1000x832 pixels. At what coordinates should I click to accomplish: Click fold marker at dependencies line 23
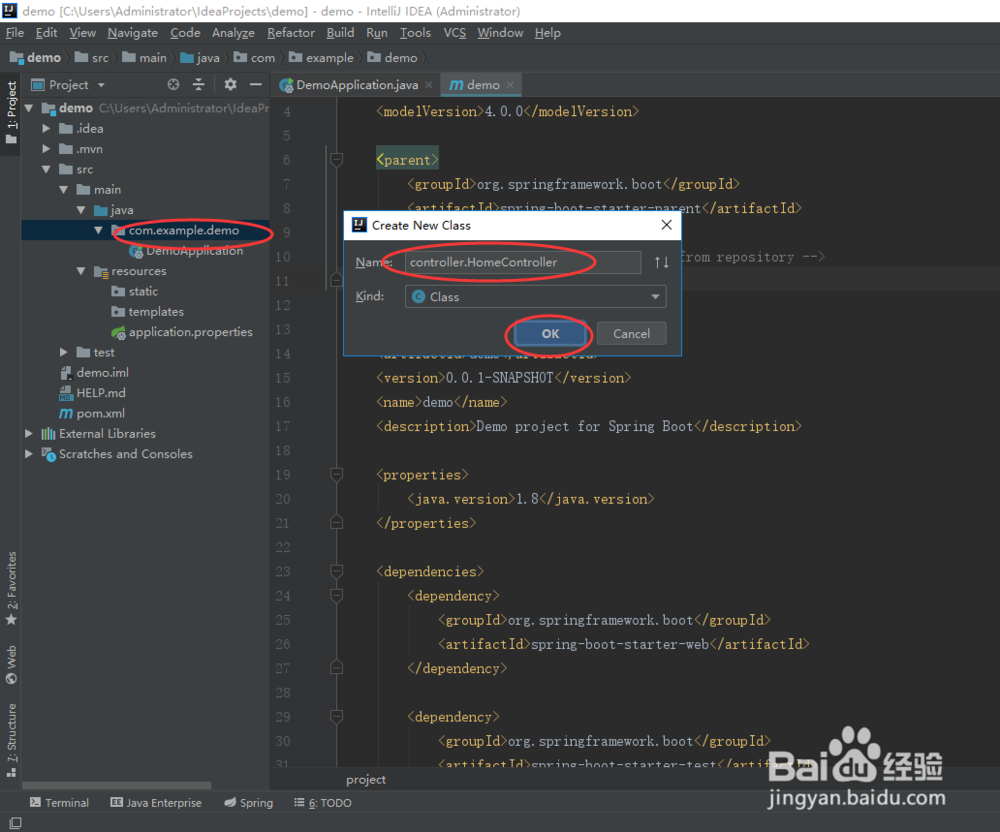tap(337, 571)
